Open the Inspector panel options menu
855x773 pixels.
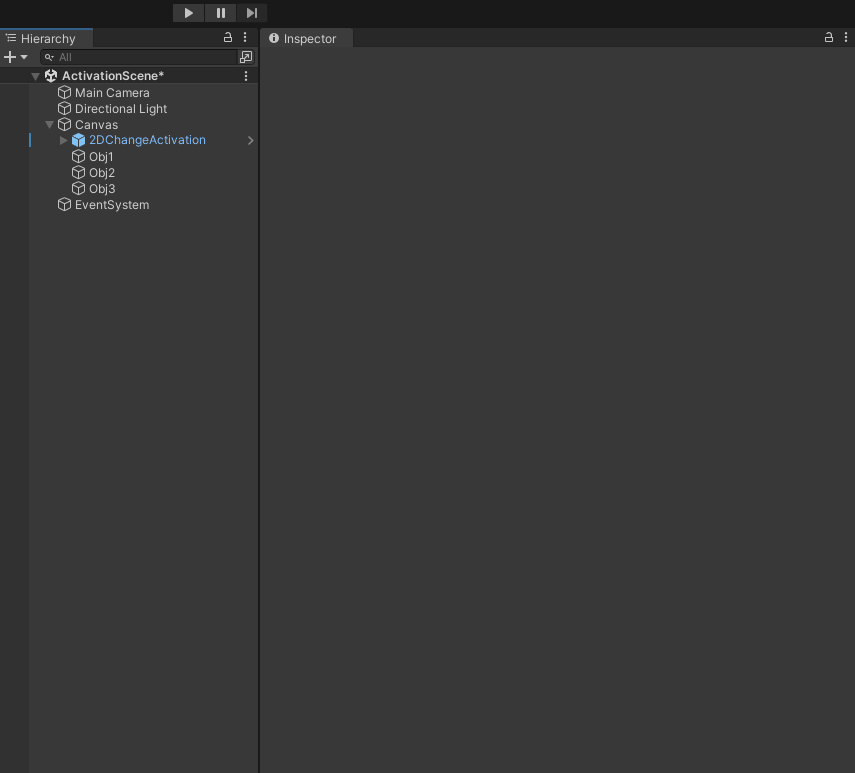[x=845, y=38]
